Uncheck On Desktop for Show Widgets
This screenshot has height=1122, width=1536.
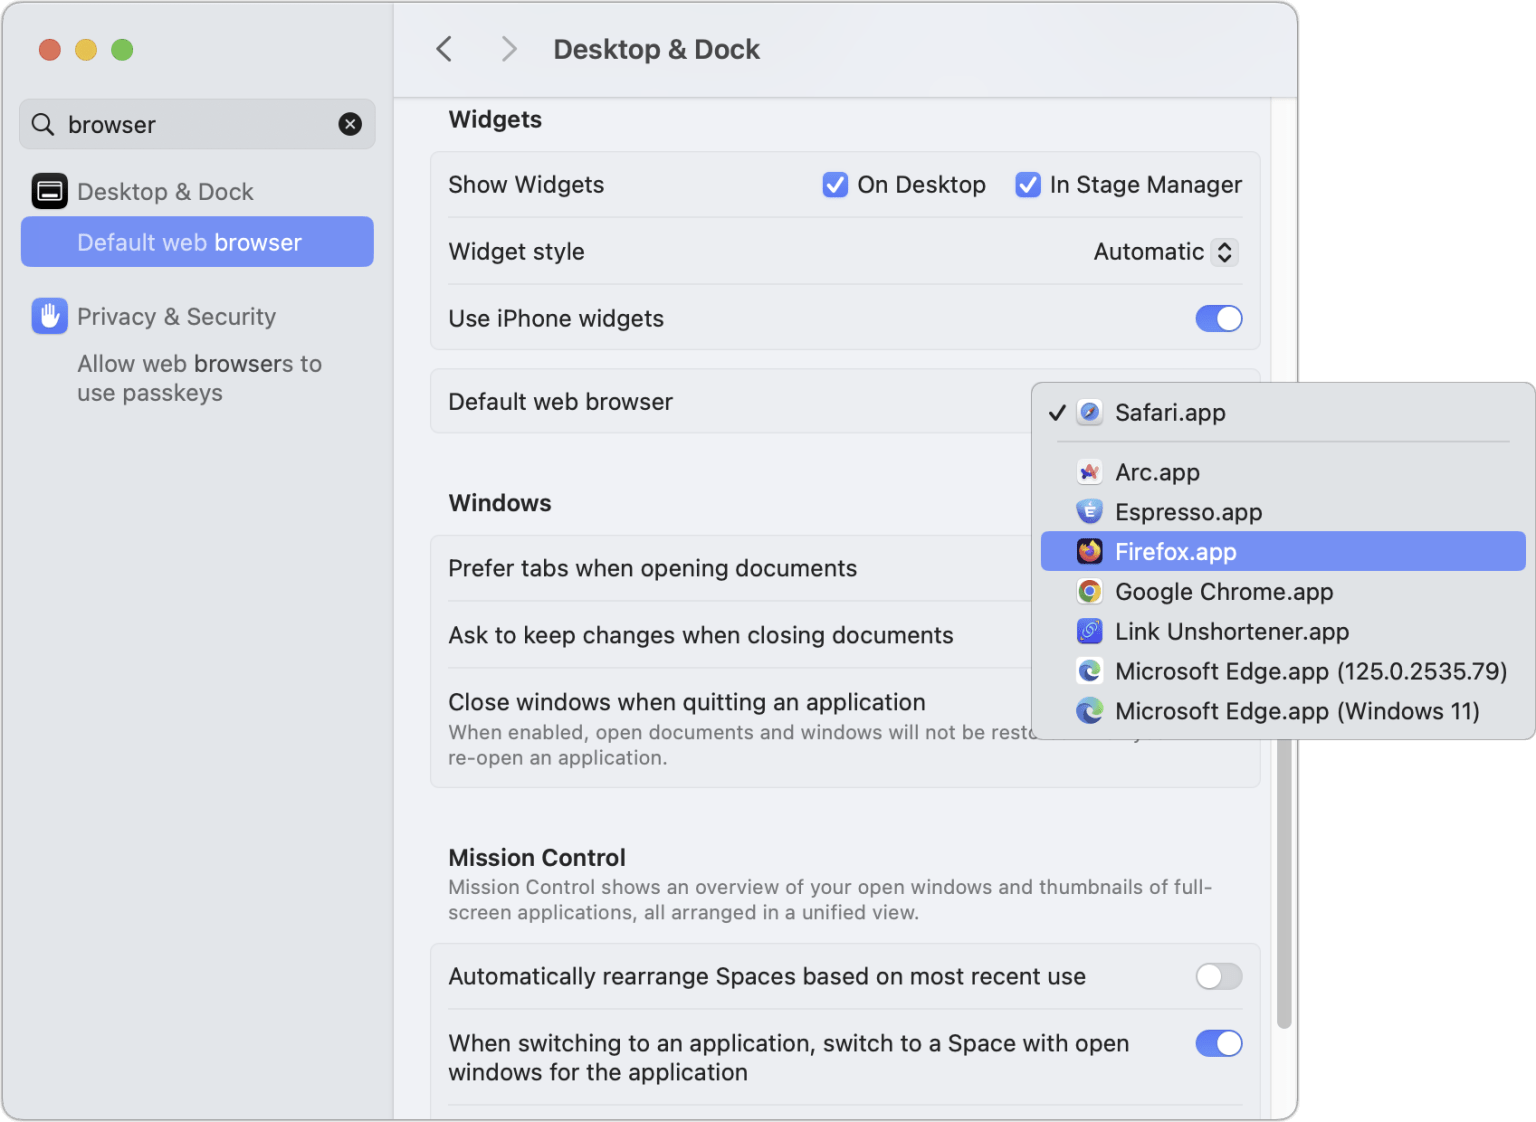pos(835,185)
